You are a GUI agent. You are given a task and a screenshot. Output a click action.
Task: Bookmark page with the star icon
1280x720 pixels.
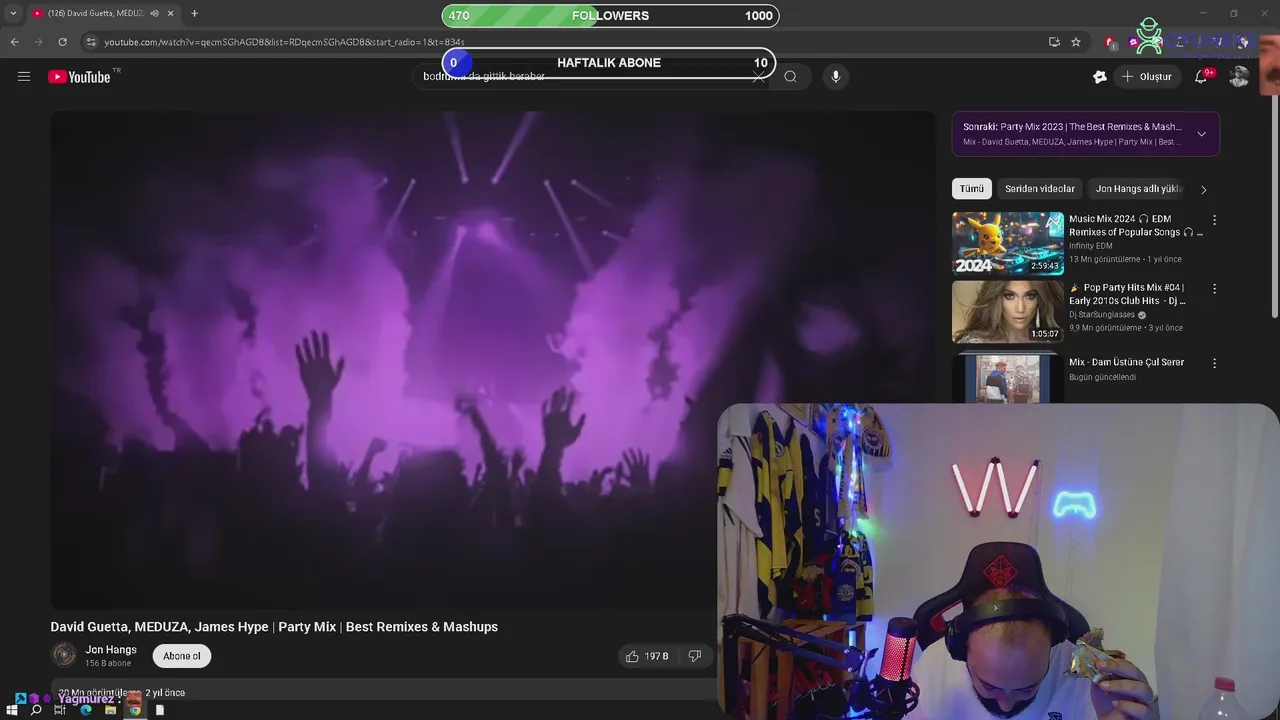(x=1076, y=42)
